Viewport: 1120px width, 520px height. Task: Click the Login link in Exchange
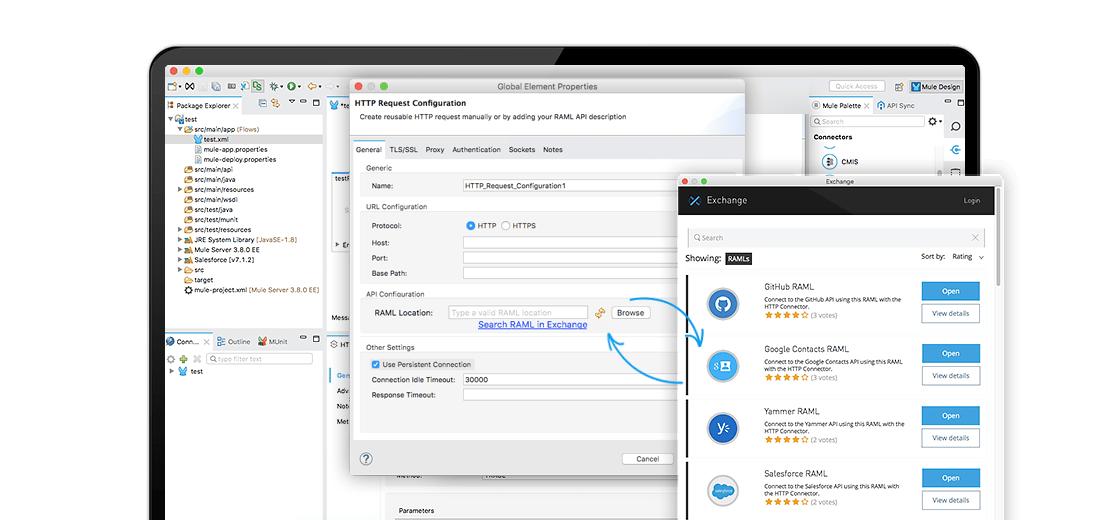[x=971, y=201]
